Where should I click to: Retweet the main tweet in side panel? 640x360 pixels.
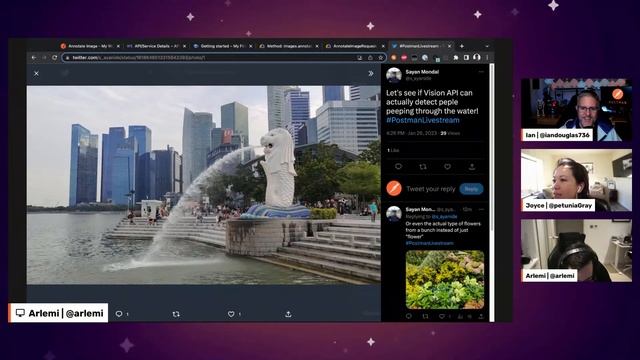click(423, 166)
